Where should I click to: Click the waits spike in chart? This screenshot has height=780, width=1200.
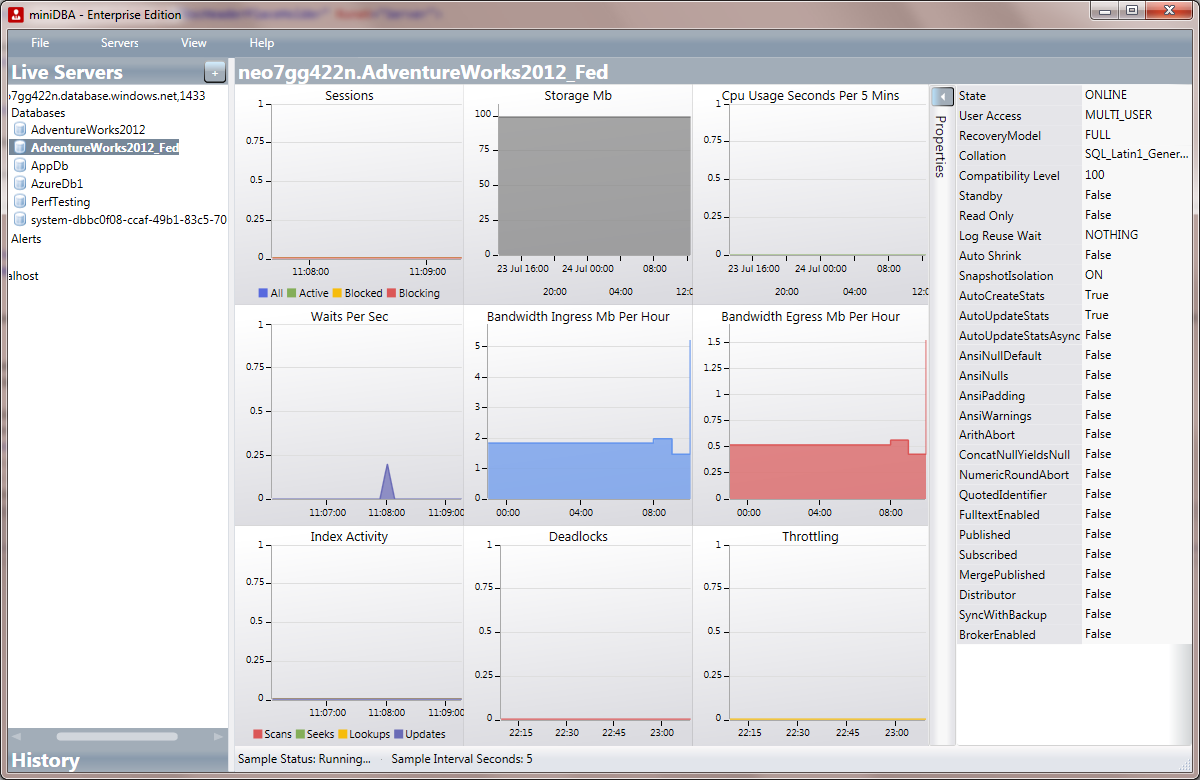(388, 482)
